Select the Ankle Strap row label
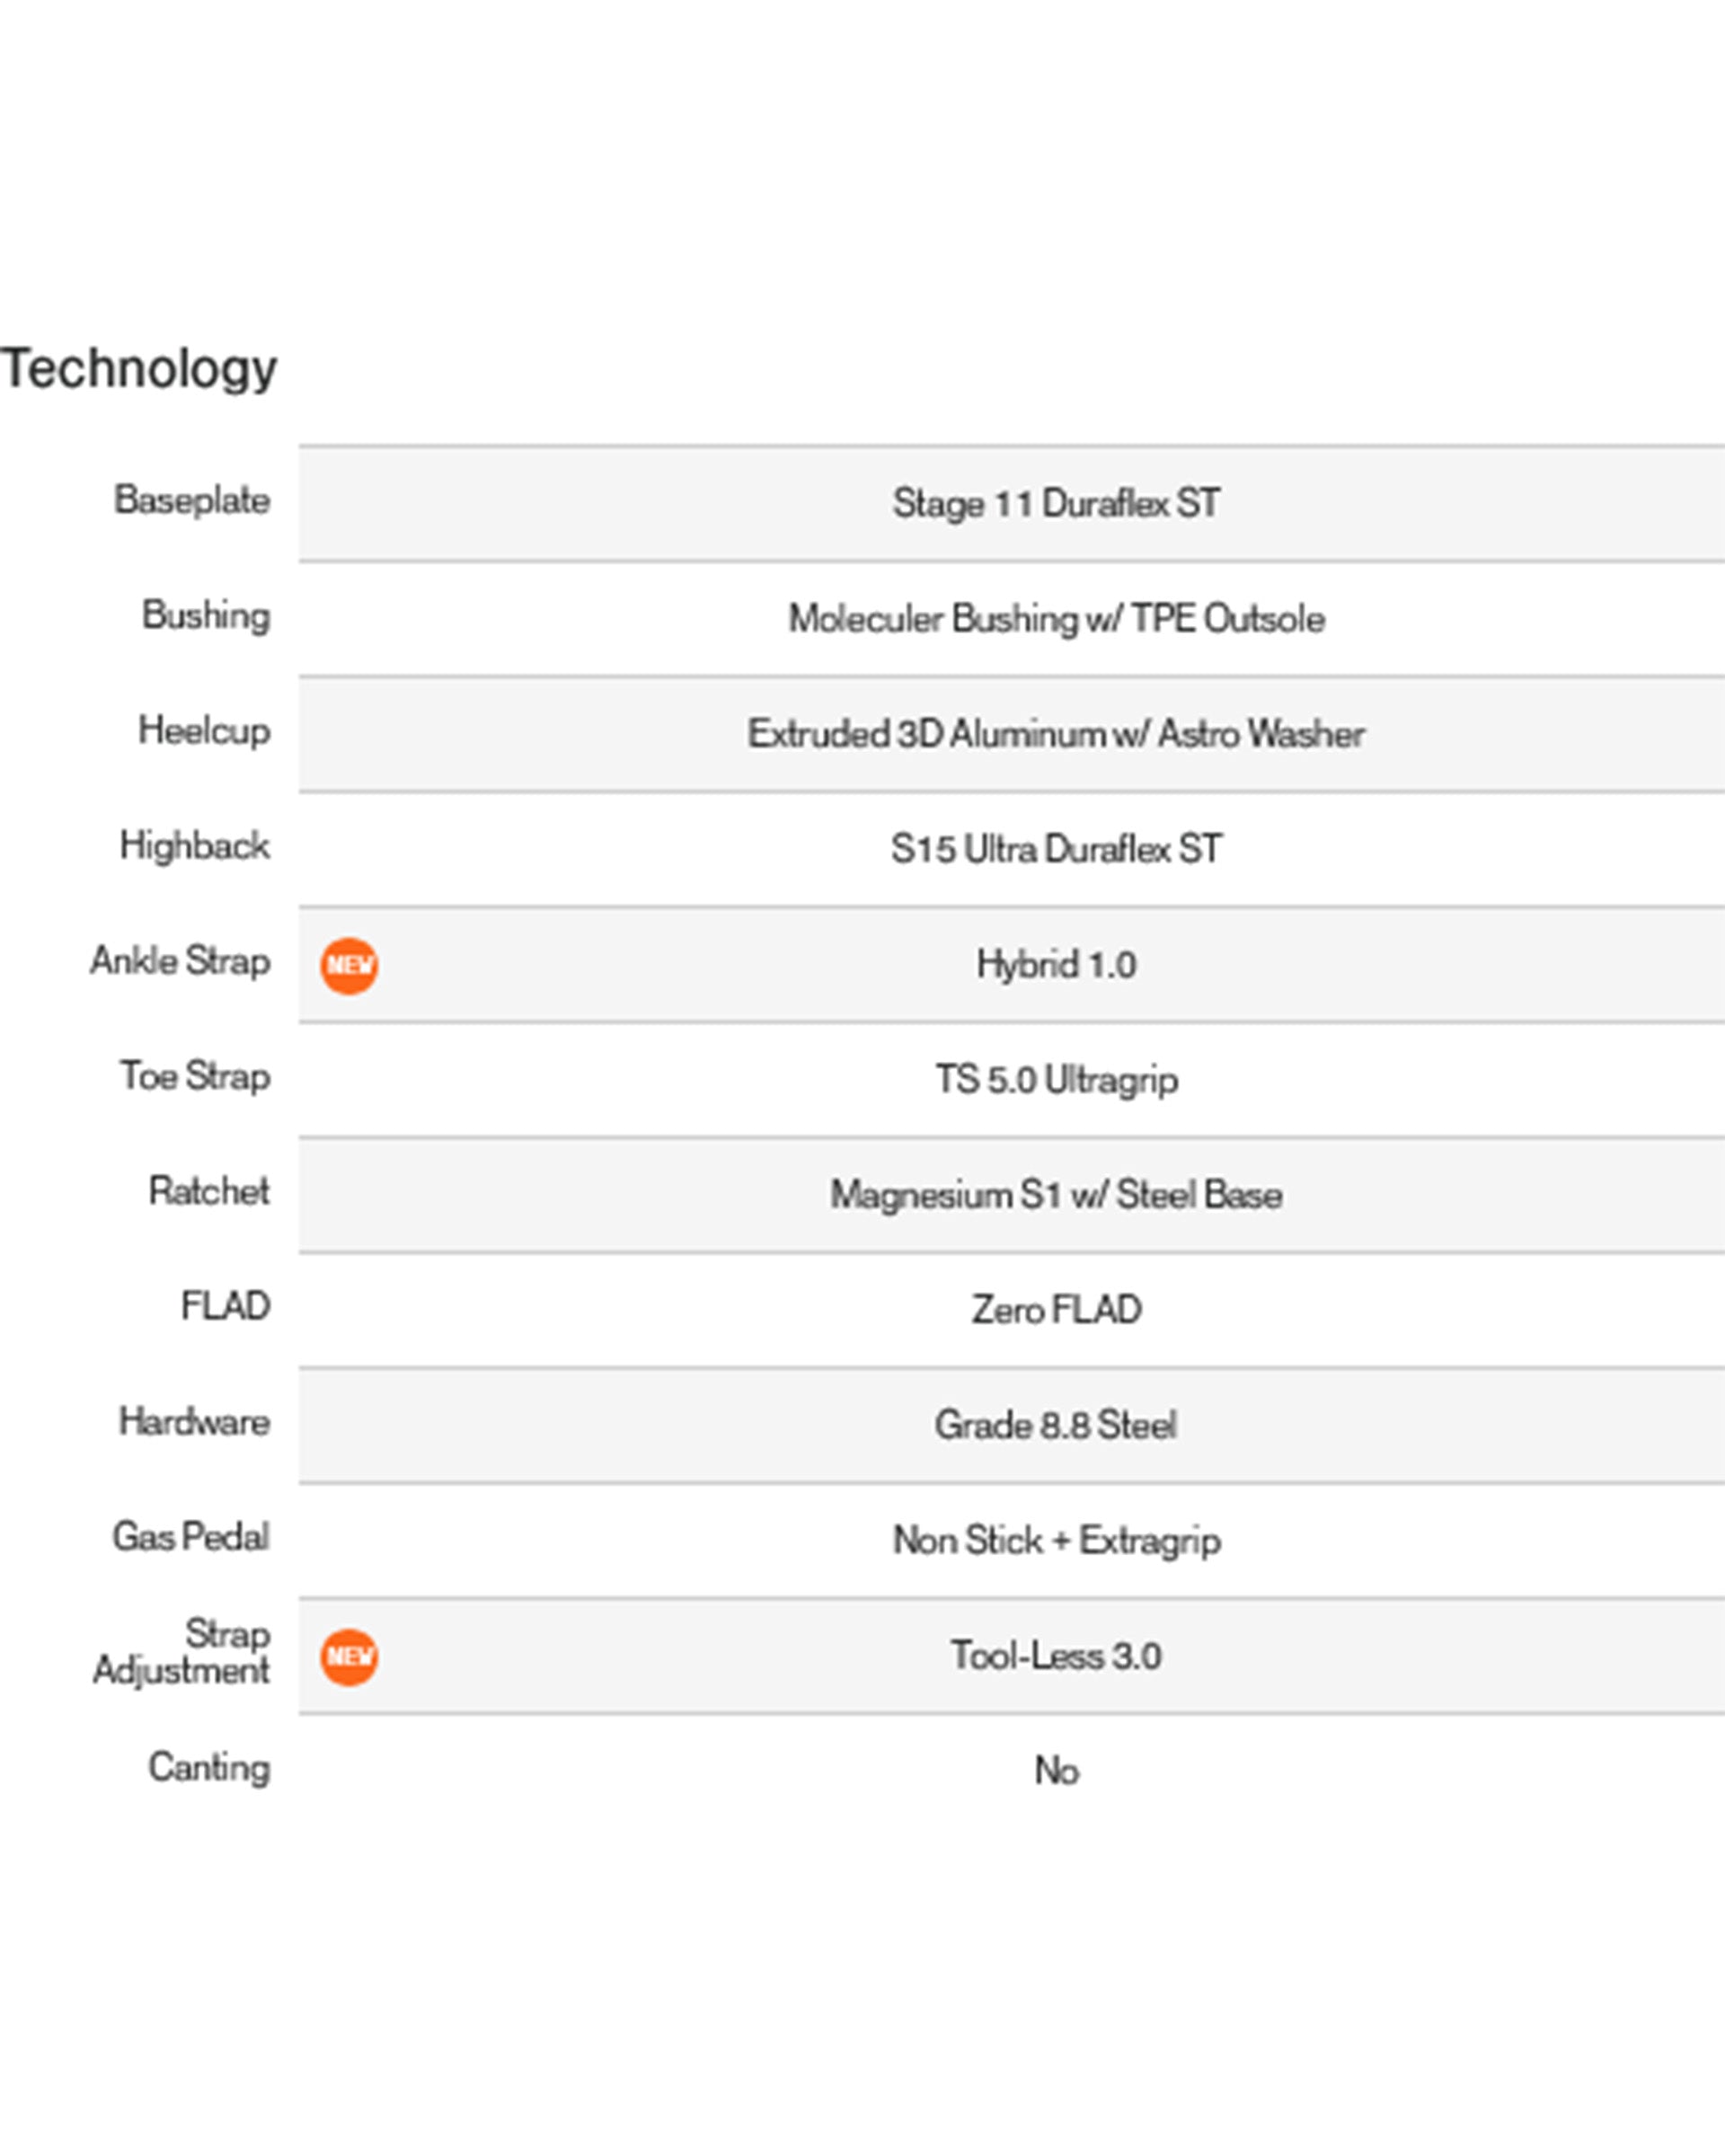Viewport: 1725px width, 2156px height. point(181,961)
